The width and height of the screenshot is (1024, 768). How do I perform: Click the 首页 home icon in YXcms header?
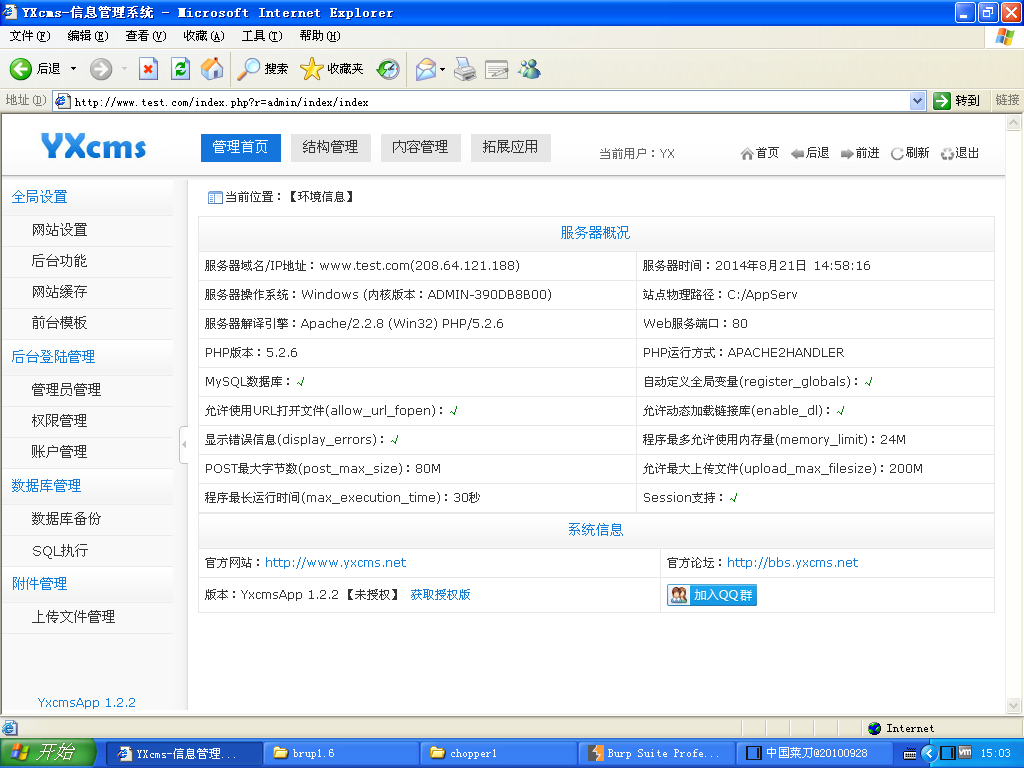coord(746,153)
